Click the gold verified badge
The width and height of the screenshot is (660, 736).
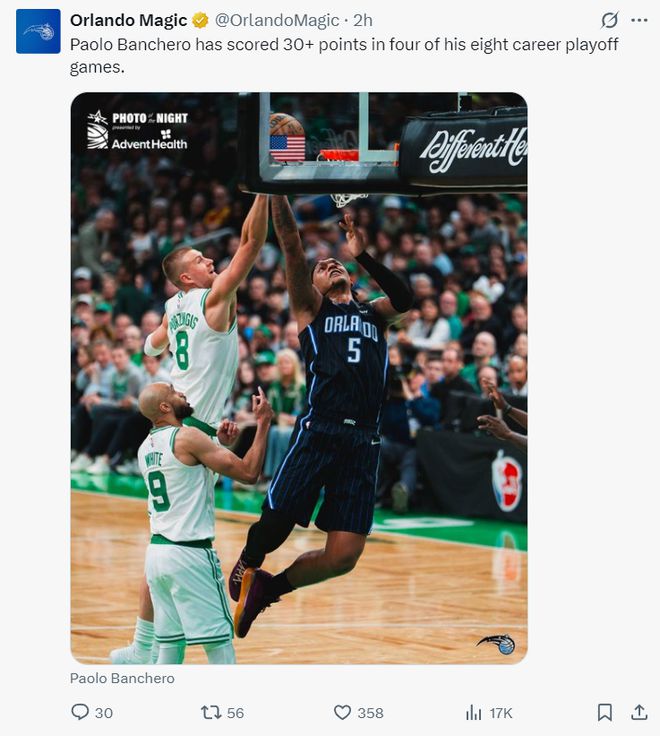click(x=200, y=21)
